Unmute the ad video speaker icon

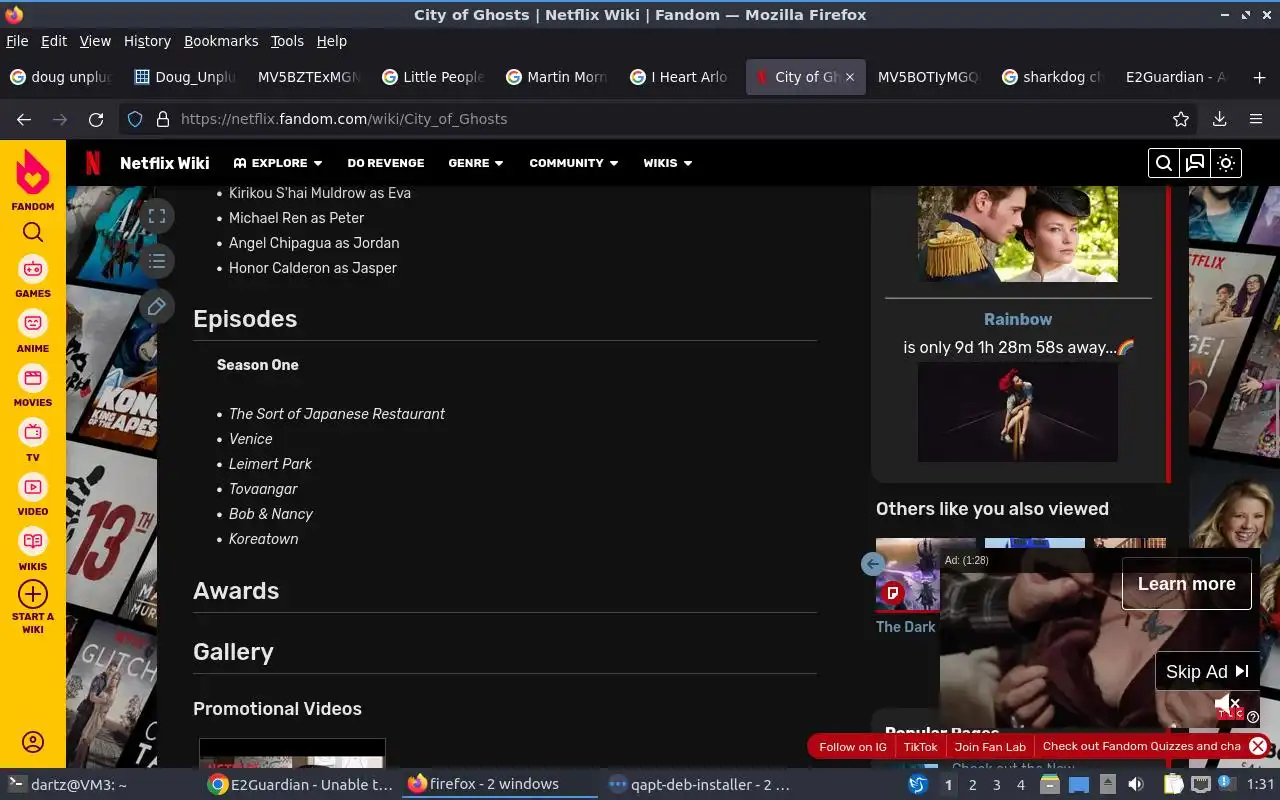click(x=1227, y=705)
